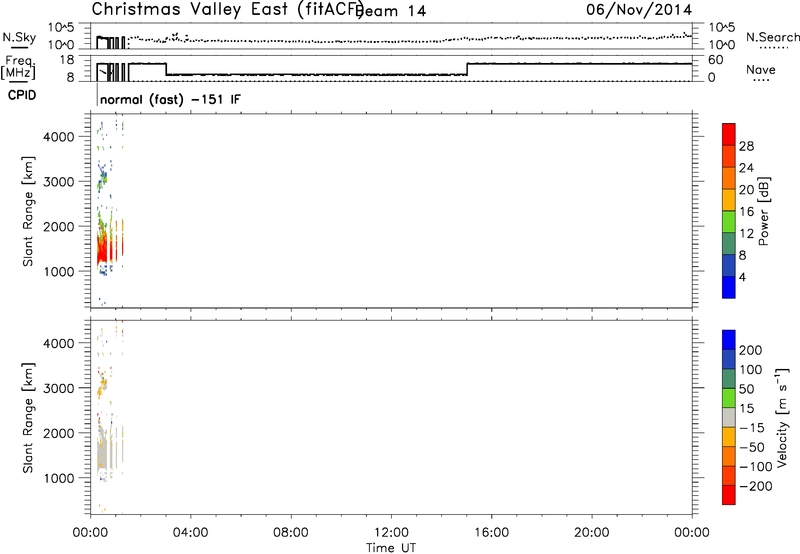Click the red top of the Power colorbar
The height and width of the screenshot is (554, 800).
point(729,134)
